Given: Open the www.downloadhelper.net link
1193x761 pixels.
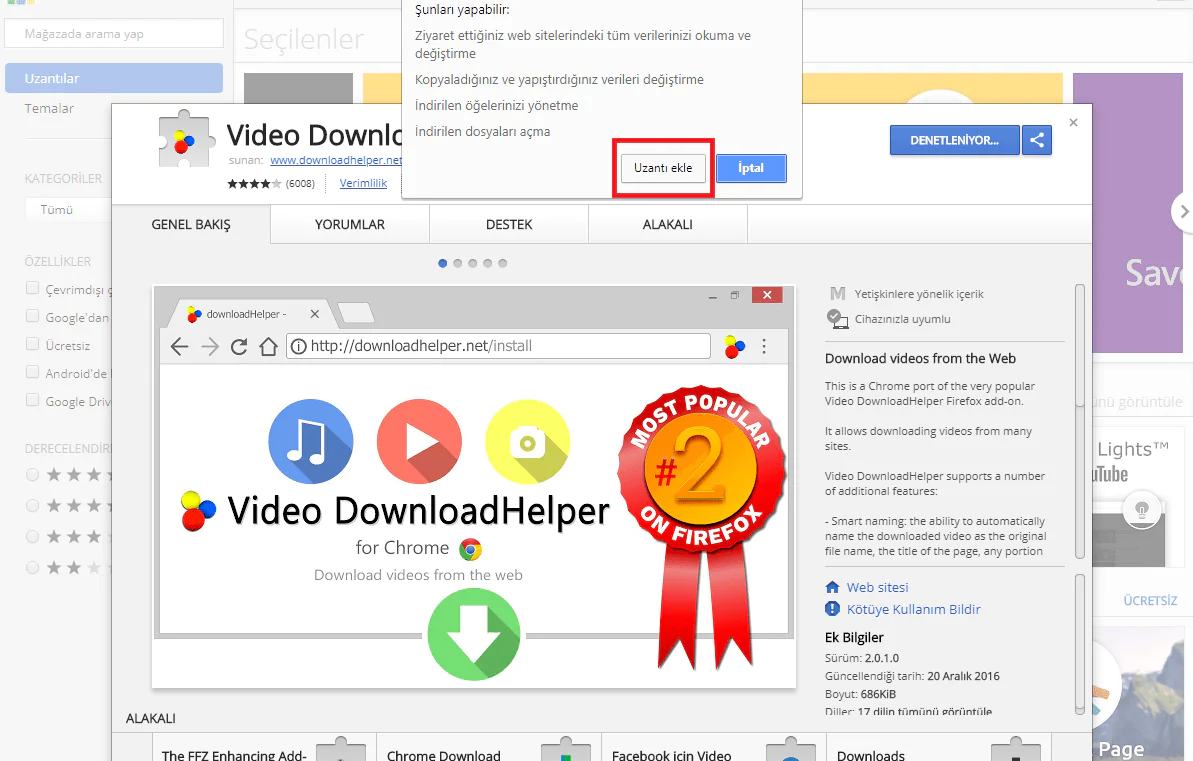Looking at the screenshot, I should point(336,160).
